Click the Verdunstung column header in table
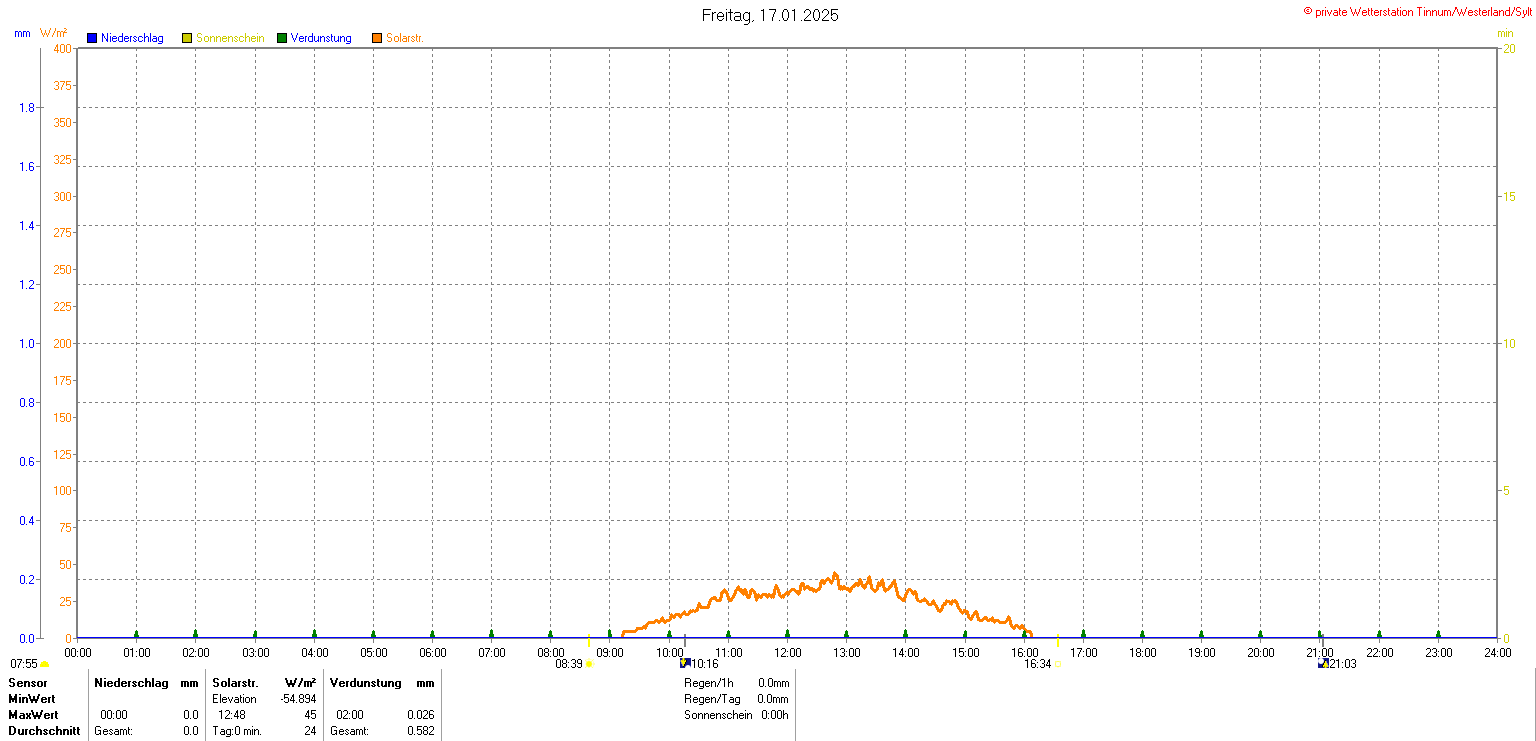 pos(365,683)
